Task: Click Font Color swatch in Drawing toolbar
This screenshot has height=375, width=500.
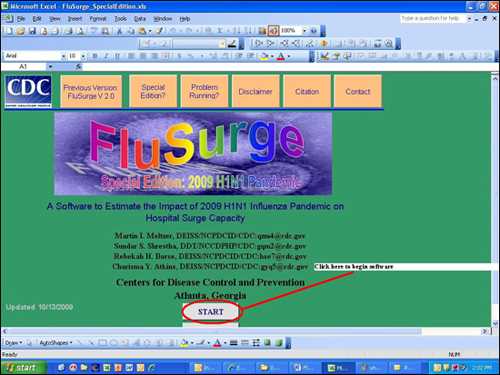Action: 217,342
